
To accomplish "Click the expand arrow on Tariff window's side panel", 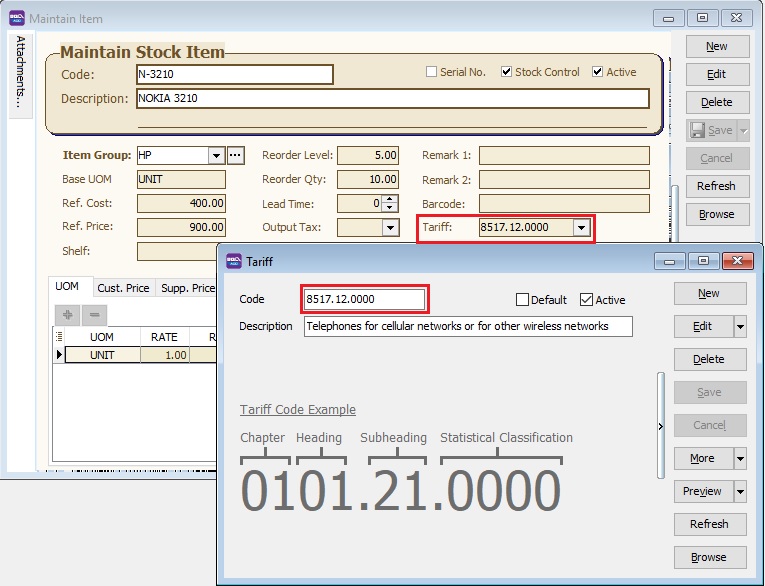I will (x=660, y=426).
